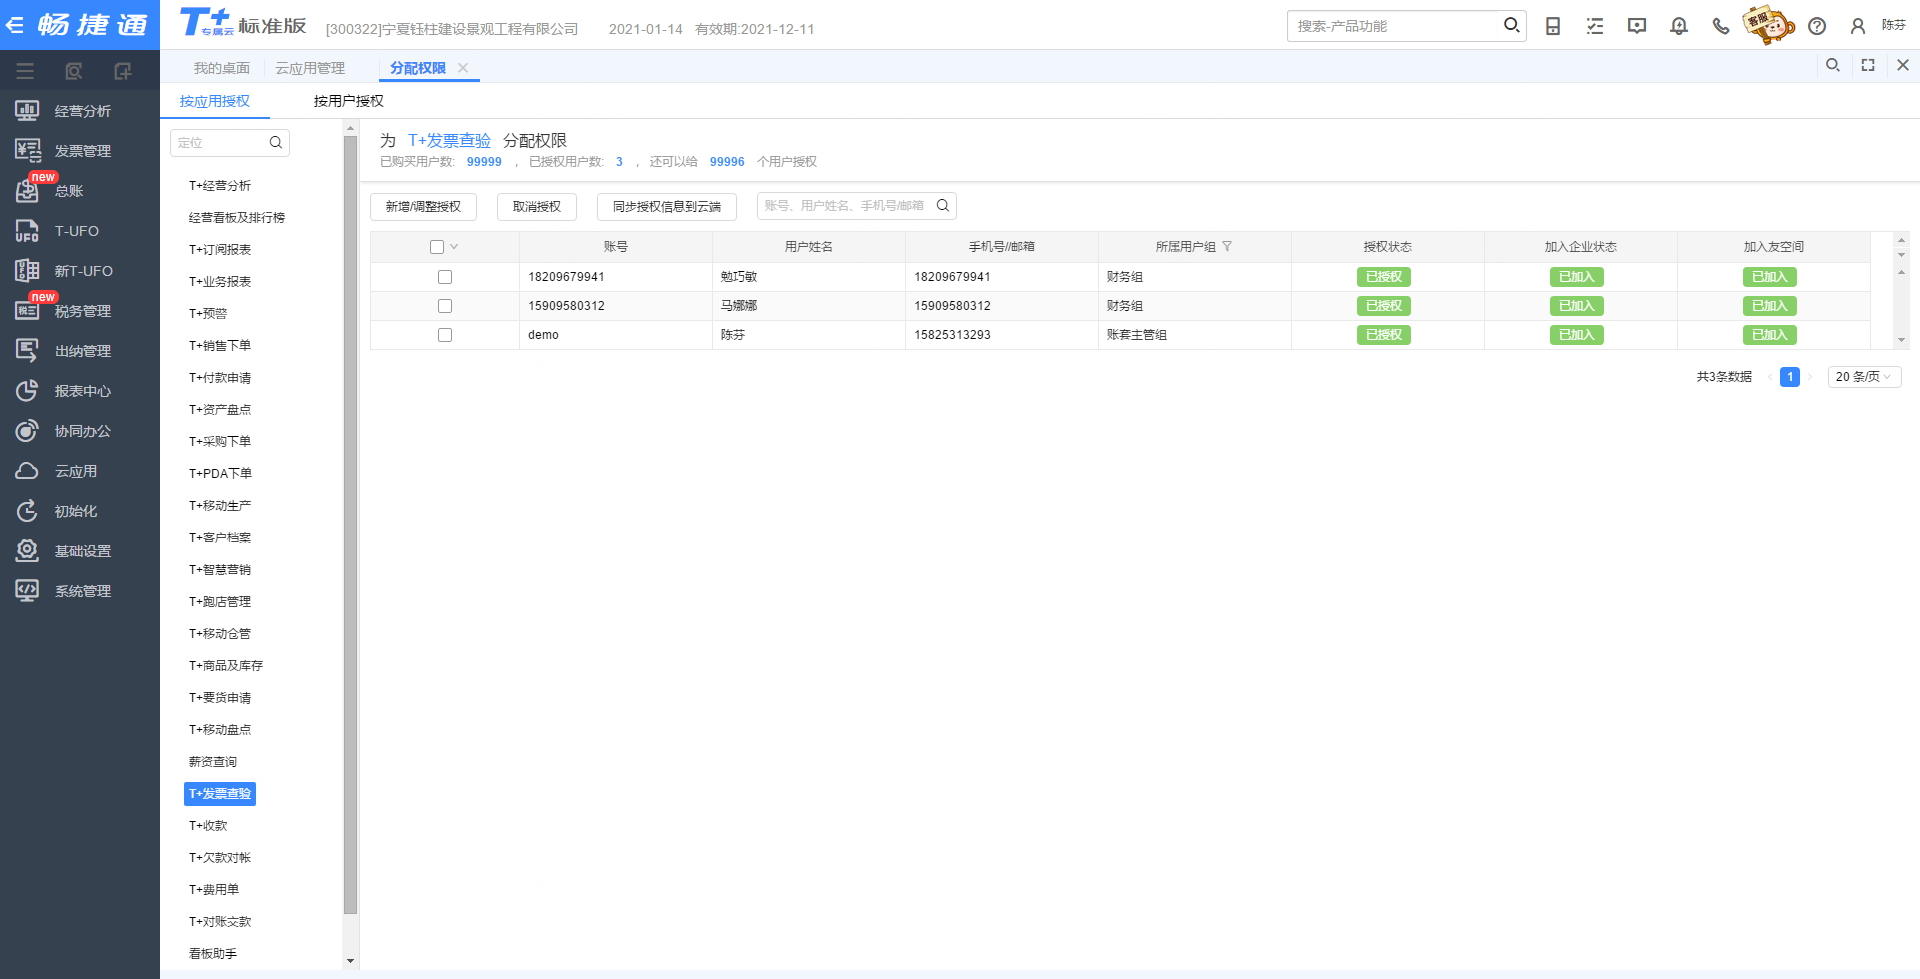Open 总账 module icon
The image size is (1920, 979).
pyautogui.click(x=27, y=190)
